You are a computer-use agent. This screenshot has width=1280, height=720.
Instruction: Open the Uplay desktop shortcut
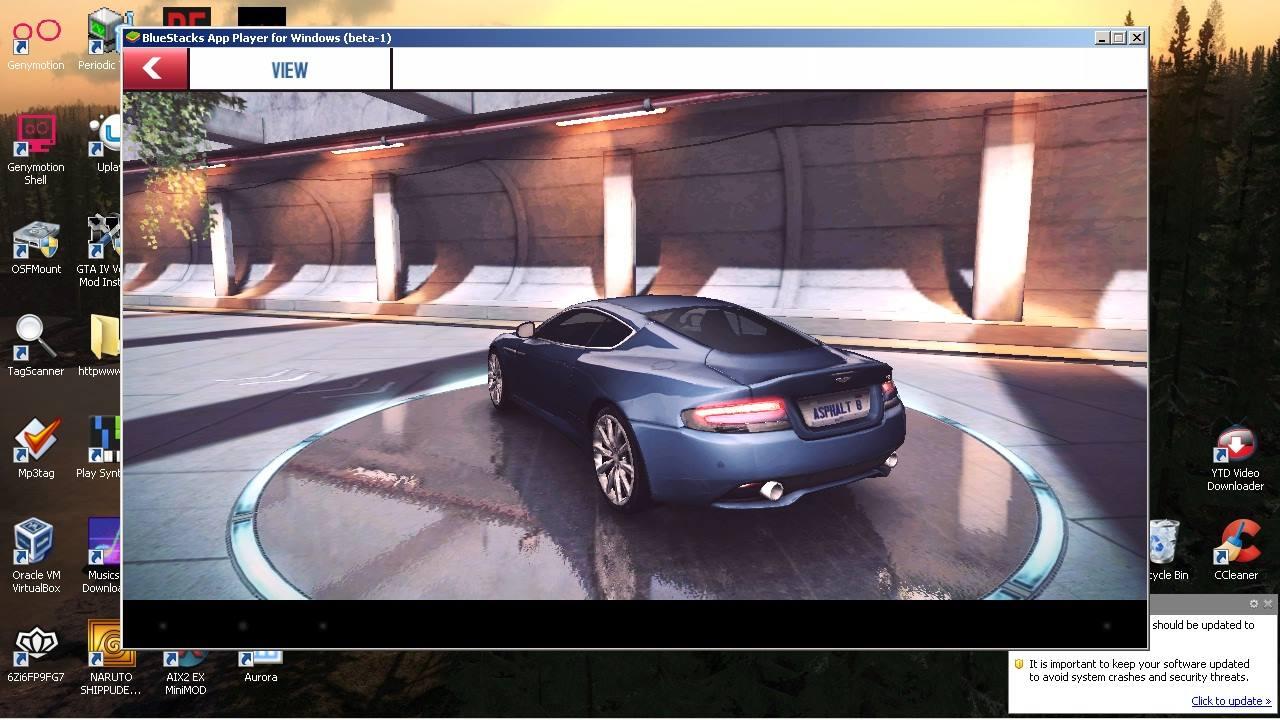106,144
